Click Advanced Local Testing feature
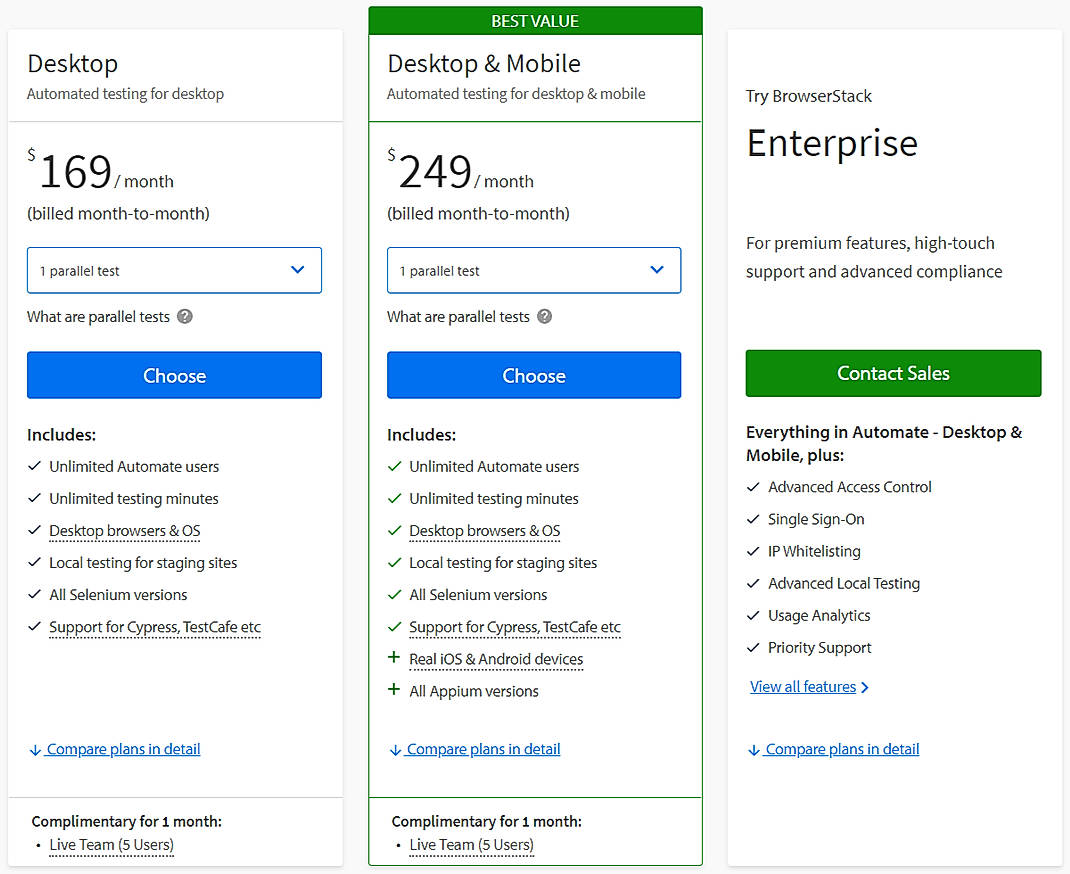This screenshot has width=1070, height=874. (844, 583)
